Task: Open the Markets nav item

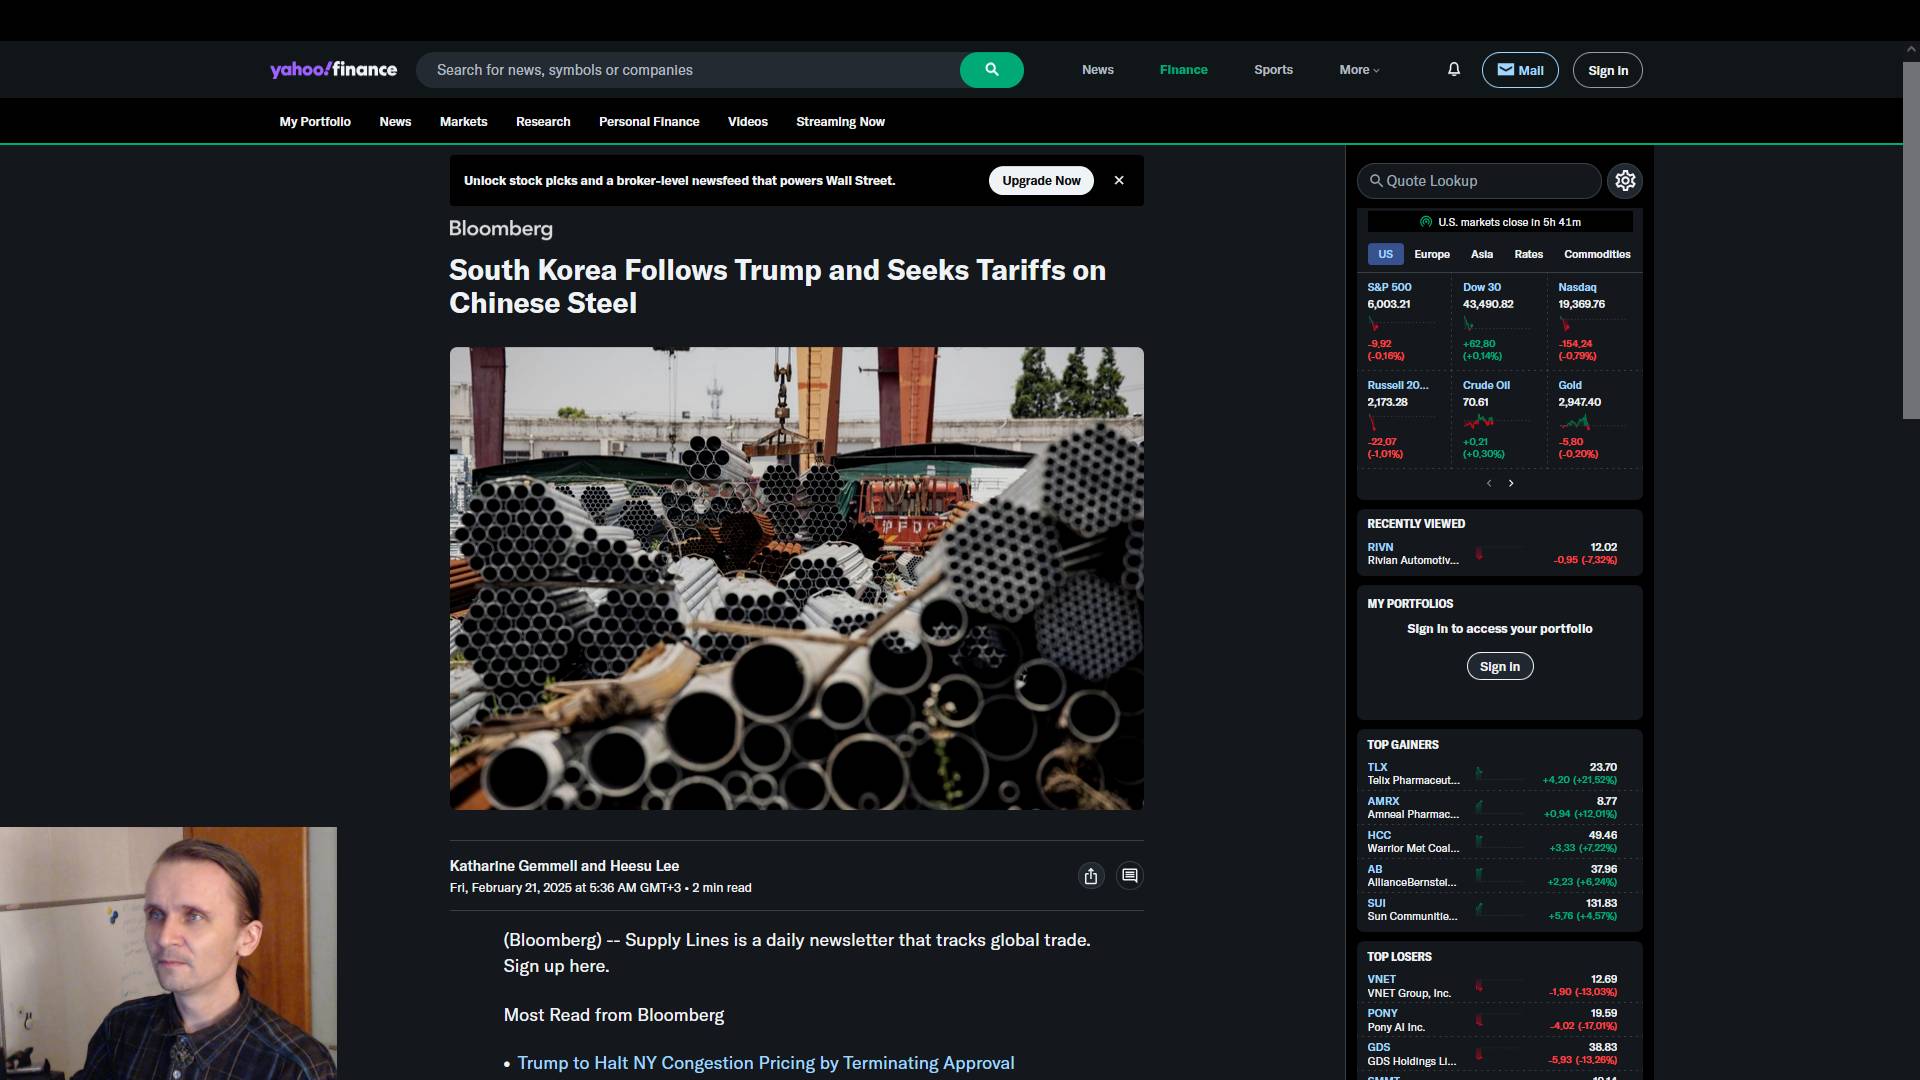Action: click(x=464, y=122)
